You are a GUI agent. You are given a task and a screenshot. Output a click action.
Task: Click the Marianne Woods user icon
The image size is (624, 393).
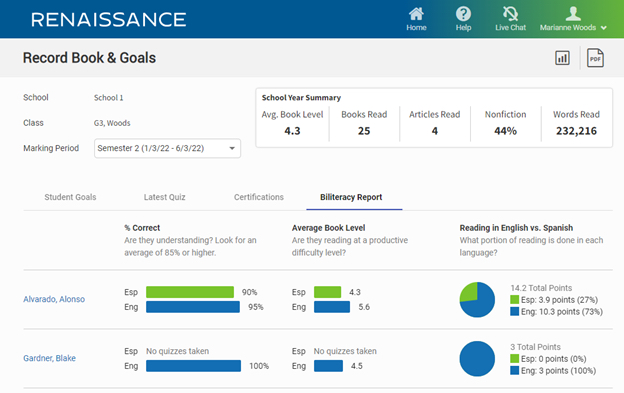click(573, 14)
